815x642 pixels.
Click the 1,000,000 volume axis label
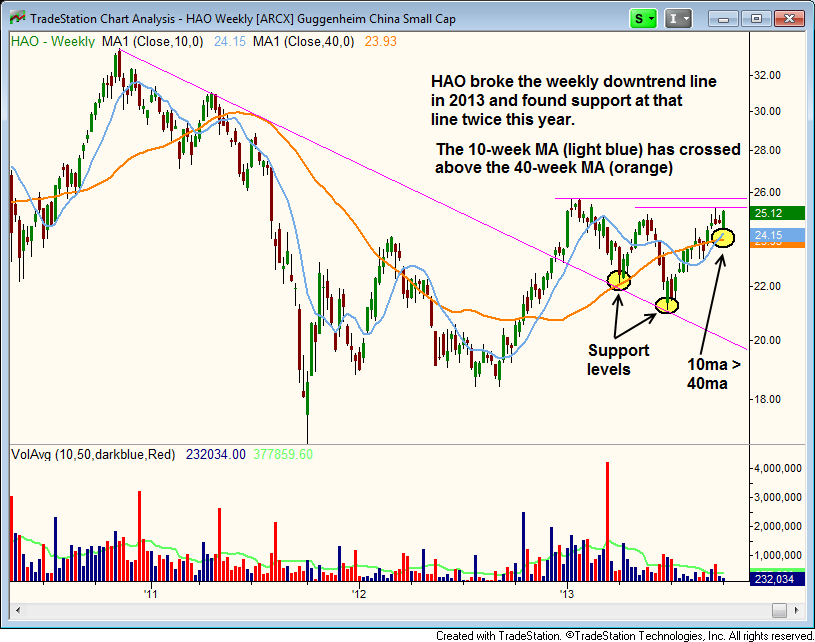pos(778,556)
